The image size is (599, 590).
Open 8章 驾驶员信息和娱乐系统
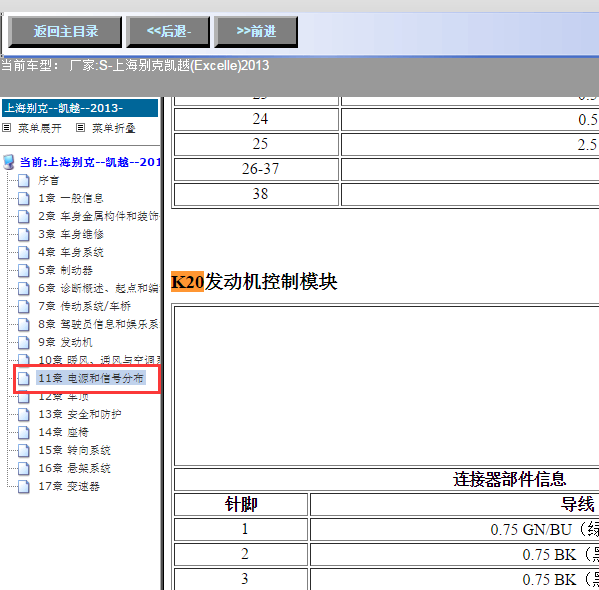point(99,324)
